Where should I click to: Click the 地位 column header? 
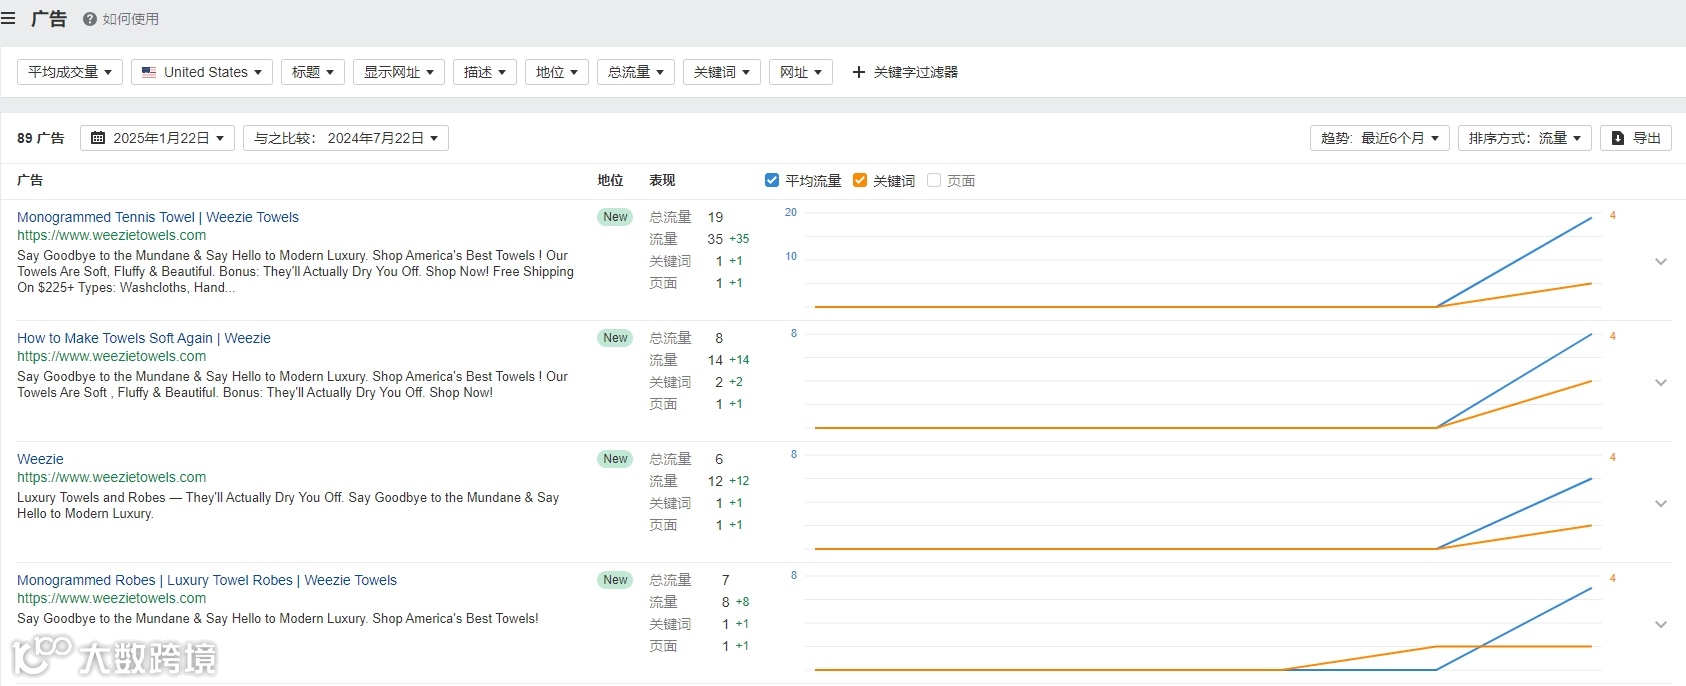click(610, 180)
